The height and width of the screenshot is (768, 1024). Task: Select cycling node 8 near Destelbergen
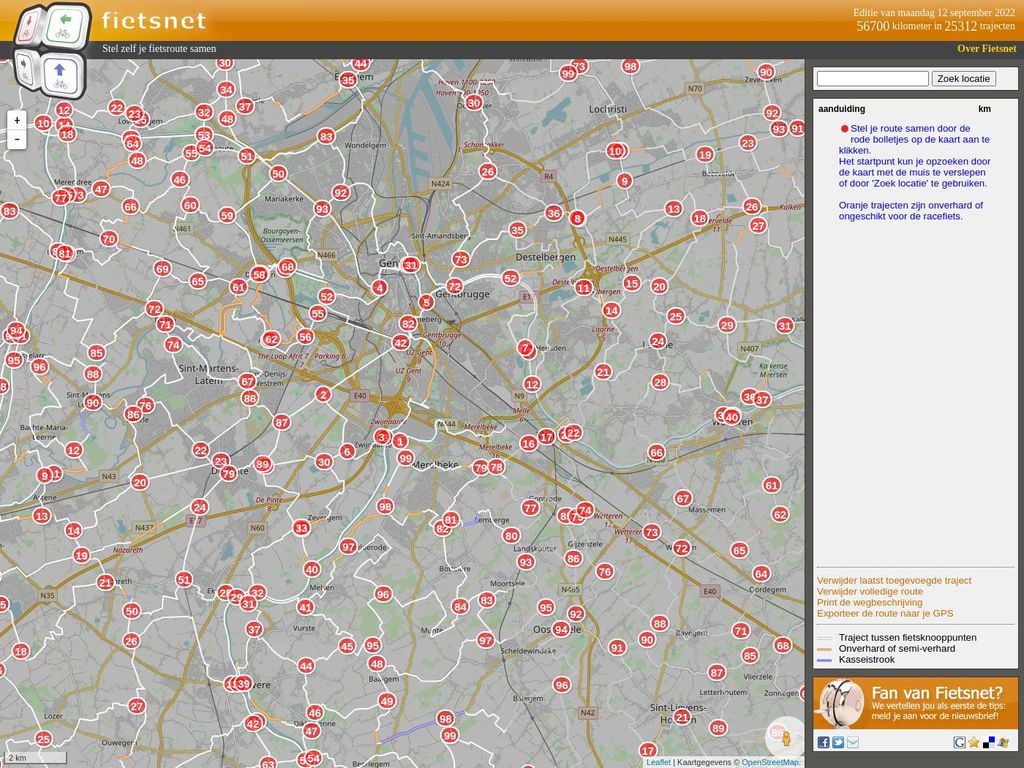pyautogui.click(x=577, y=219)
